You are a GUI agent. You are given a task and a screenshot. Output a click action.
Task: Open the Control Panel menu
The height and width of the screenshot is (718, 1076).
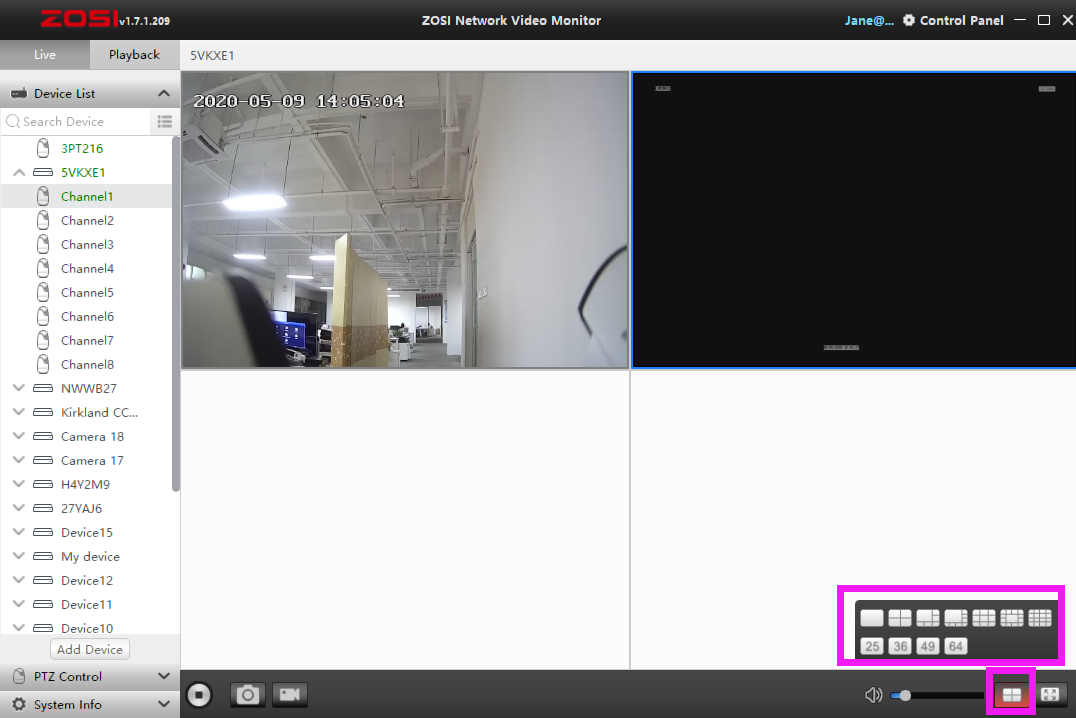[952, 20]
